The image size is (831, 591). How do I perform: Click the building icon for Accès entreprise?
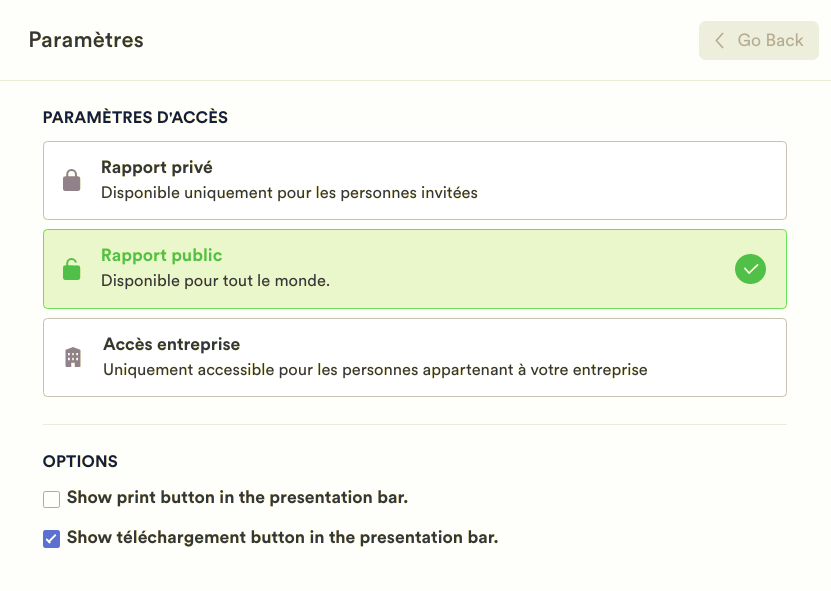coord(73,357)
